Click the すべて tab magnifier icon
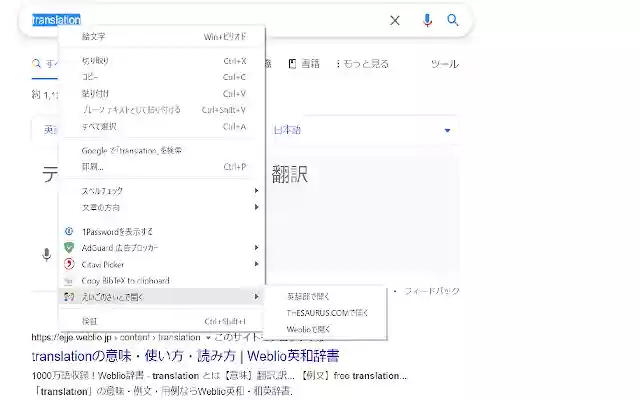The height and width of the screenshot is (400, 640). click(36, 64)
